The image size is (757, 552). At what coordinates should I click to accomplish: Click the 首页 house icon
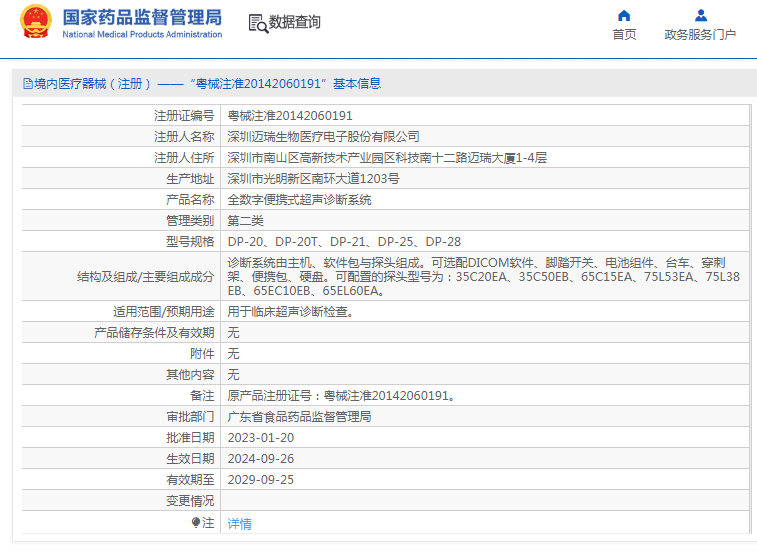624,15
